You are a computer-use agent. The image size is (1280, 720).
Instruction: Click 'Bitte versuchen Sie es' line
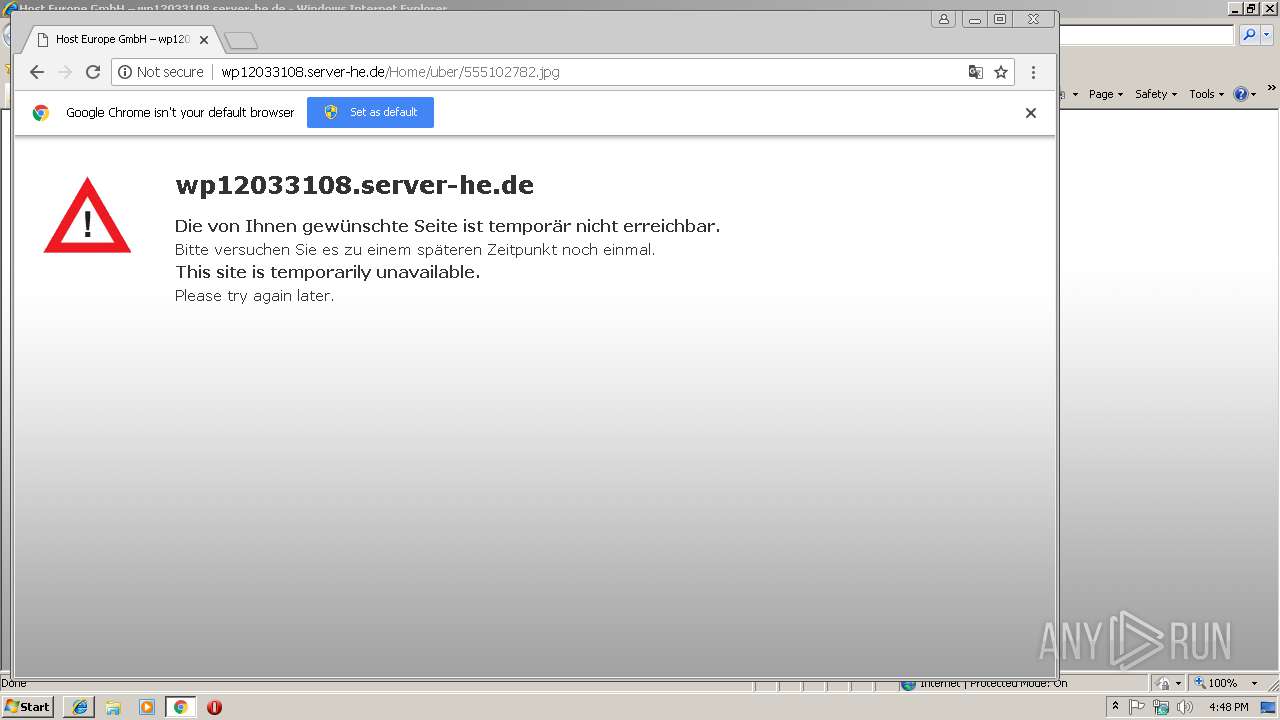[415, 250]
